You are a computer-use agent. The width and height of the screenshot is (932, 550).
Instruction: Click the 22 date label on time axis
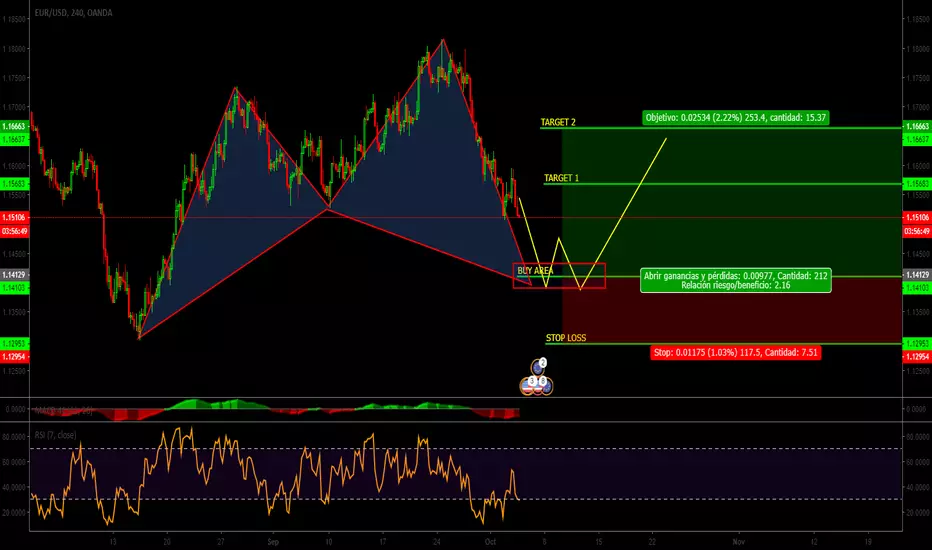652,542
